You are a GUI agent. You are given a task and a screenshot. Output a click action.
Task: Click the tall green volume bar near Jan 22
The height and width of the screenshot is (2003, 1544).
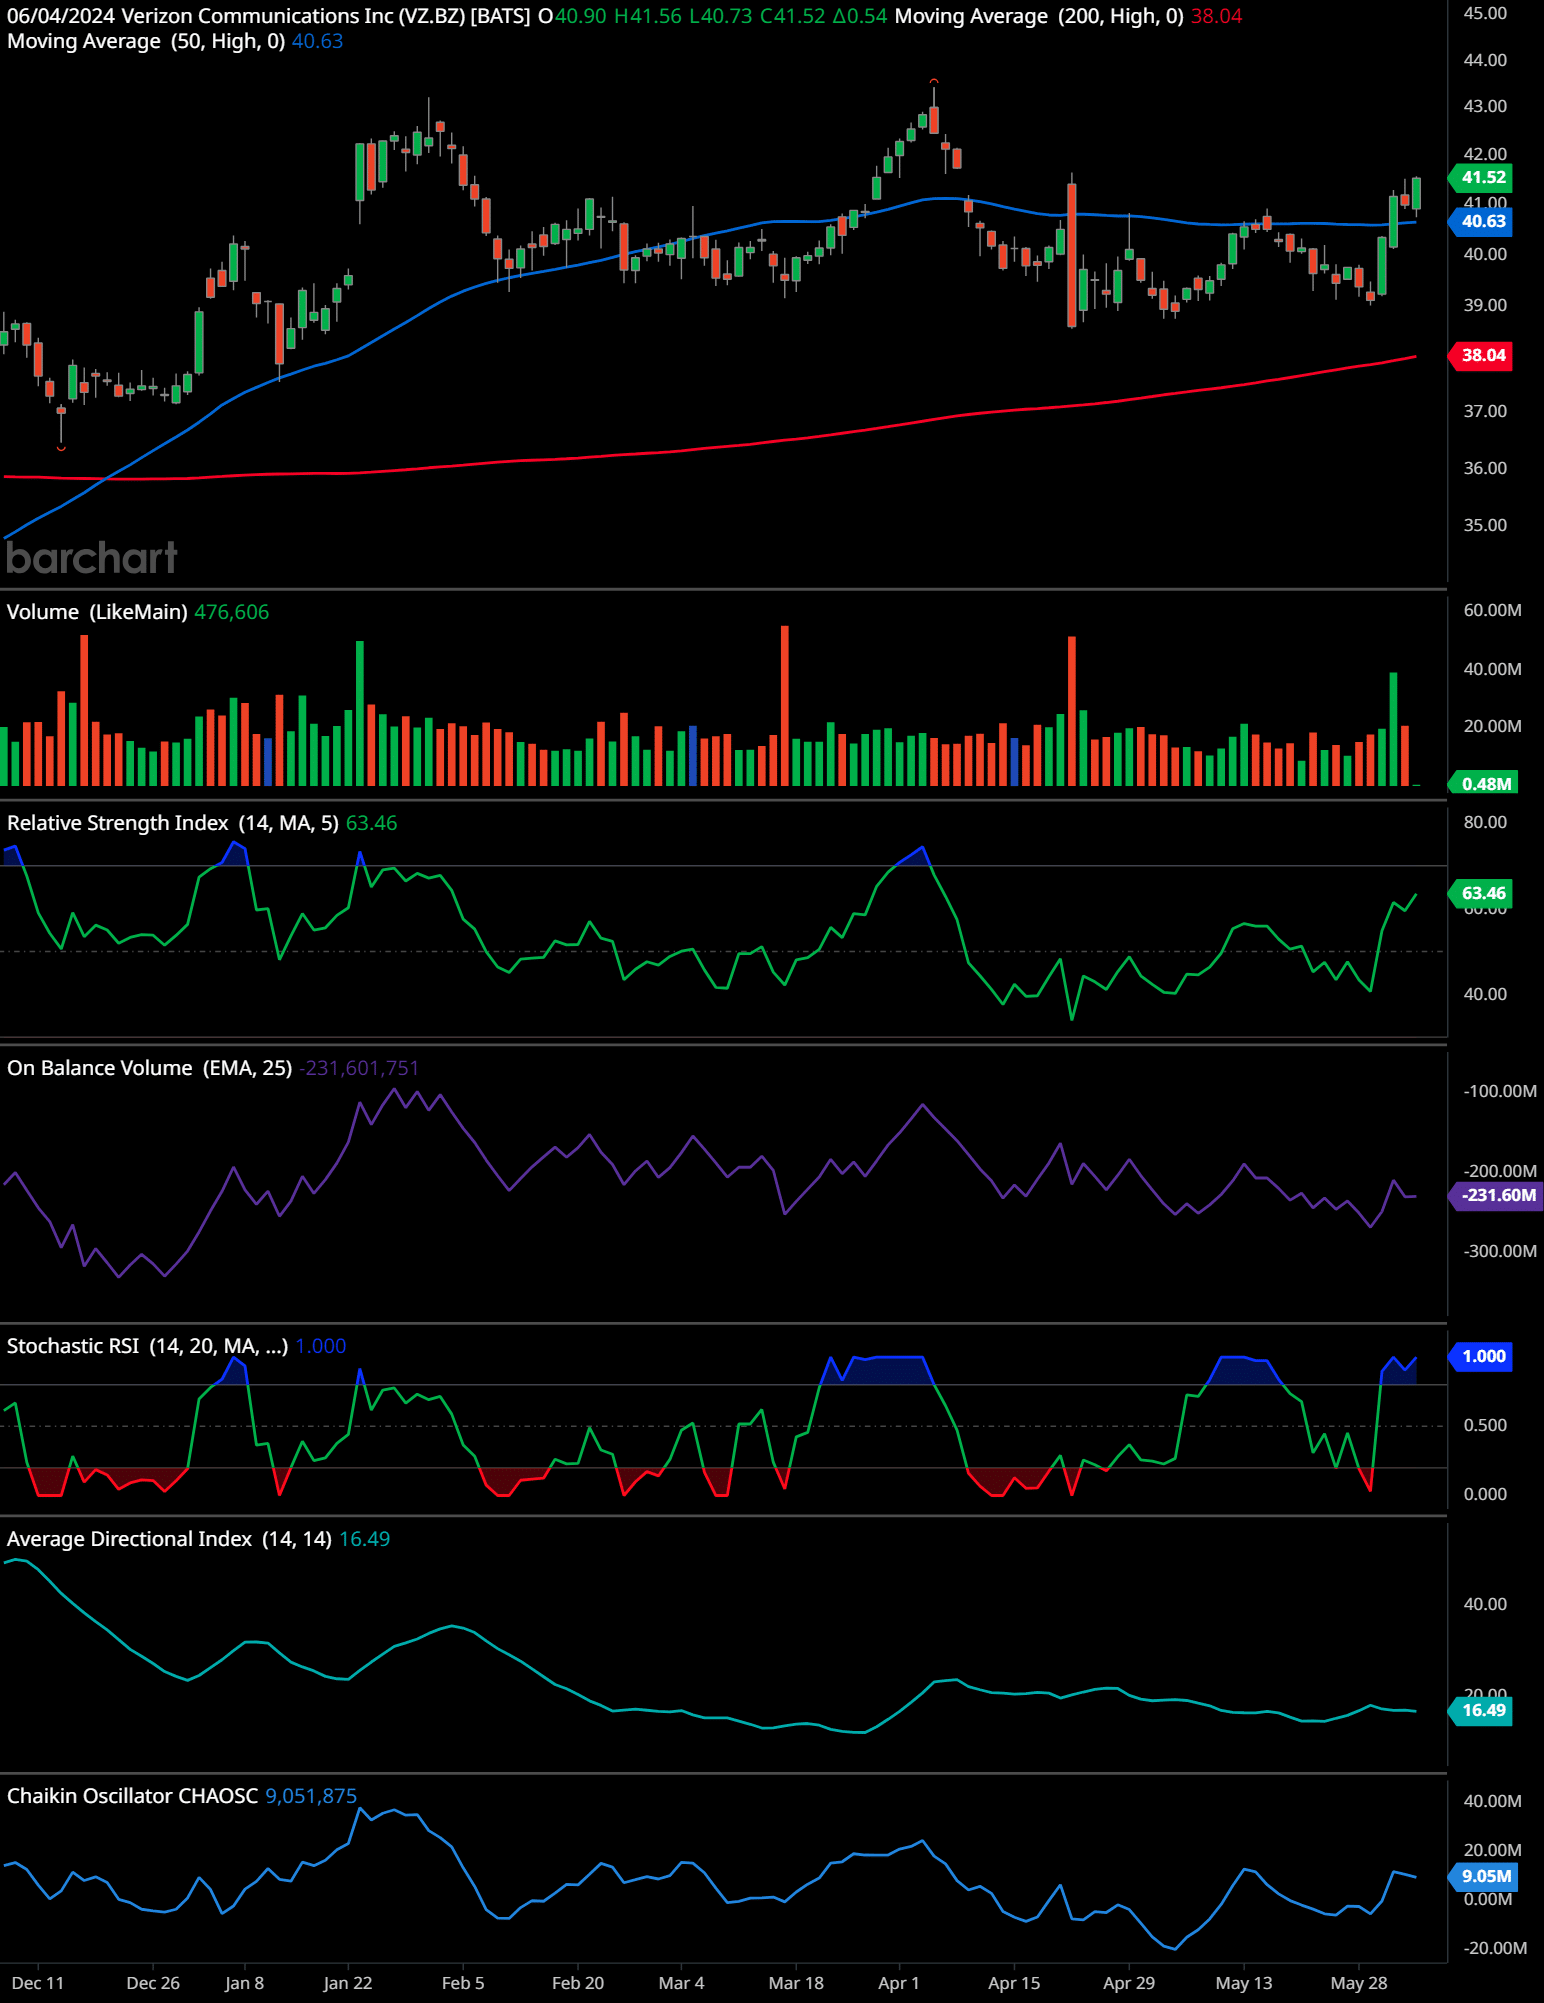coord(360,713)
